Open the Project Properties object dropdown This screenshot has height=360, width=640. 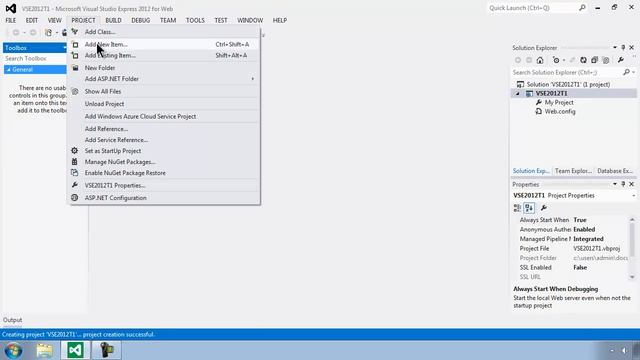[x=633, y=196]
